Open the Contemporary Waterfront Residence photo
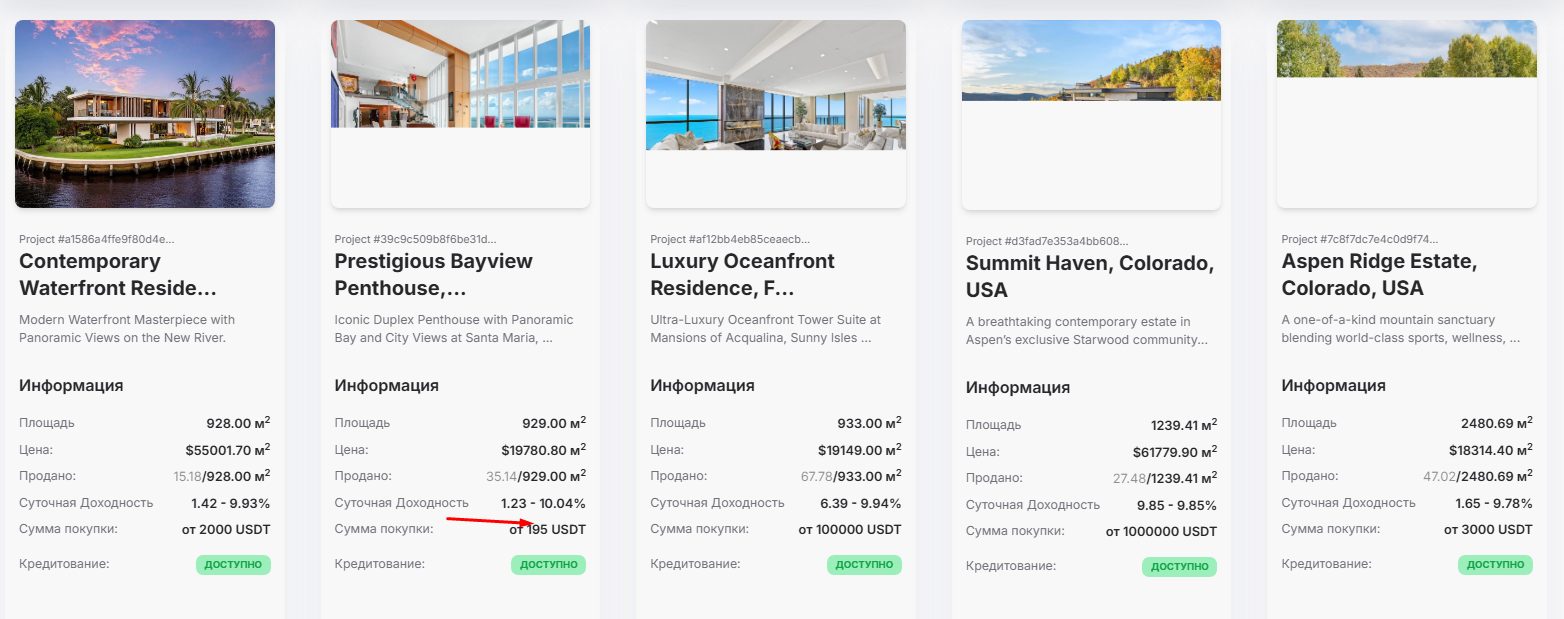 pyautogui.click(x=145, y=114)
